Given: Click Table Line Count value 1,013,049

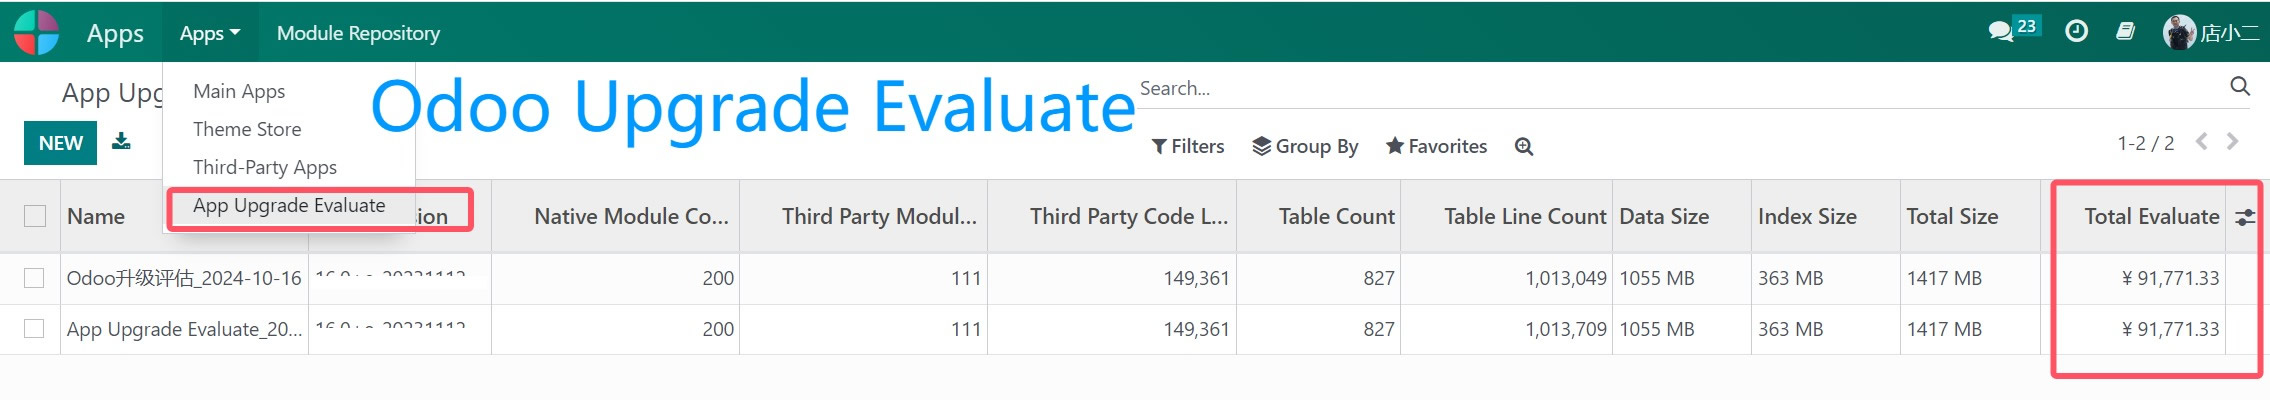Looking at the screenshot, I should point(1565,278).
